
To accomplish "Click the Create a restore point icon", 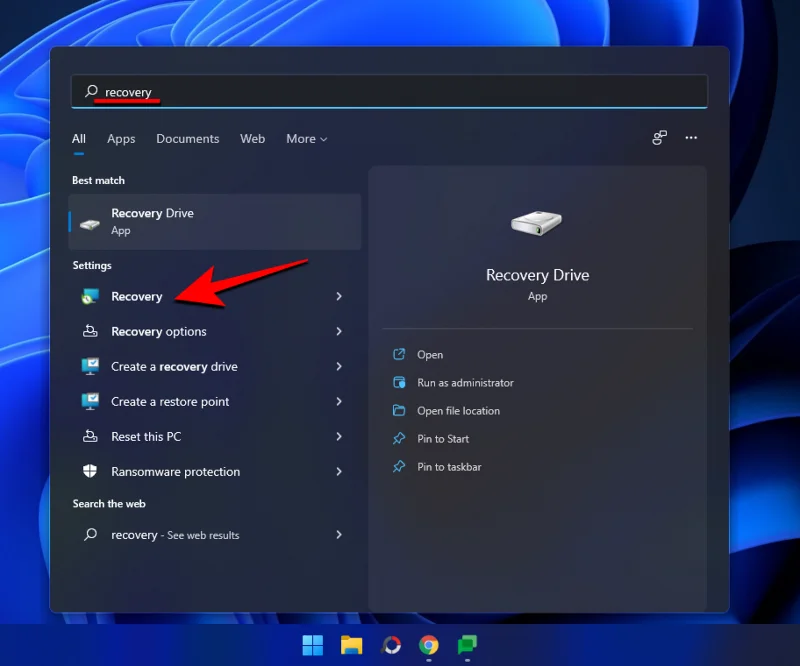I will [91, 401].
